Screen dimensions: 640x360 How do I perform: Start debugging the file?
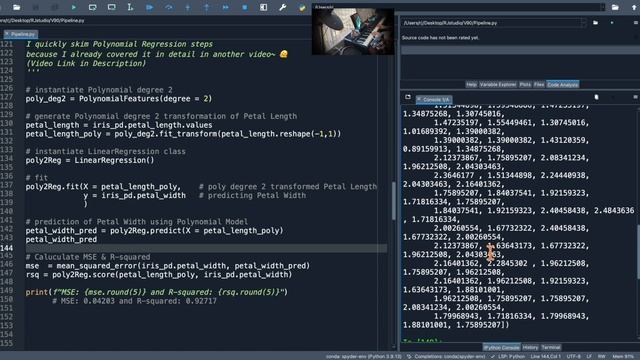pos(149,7)
